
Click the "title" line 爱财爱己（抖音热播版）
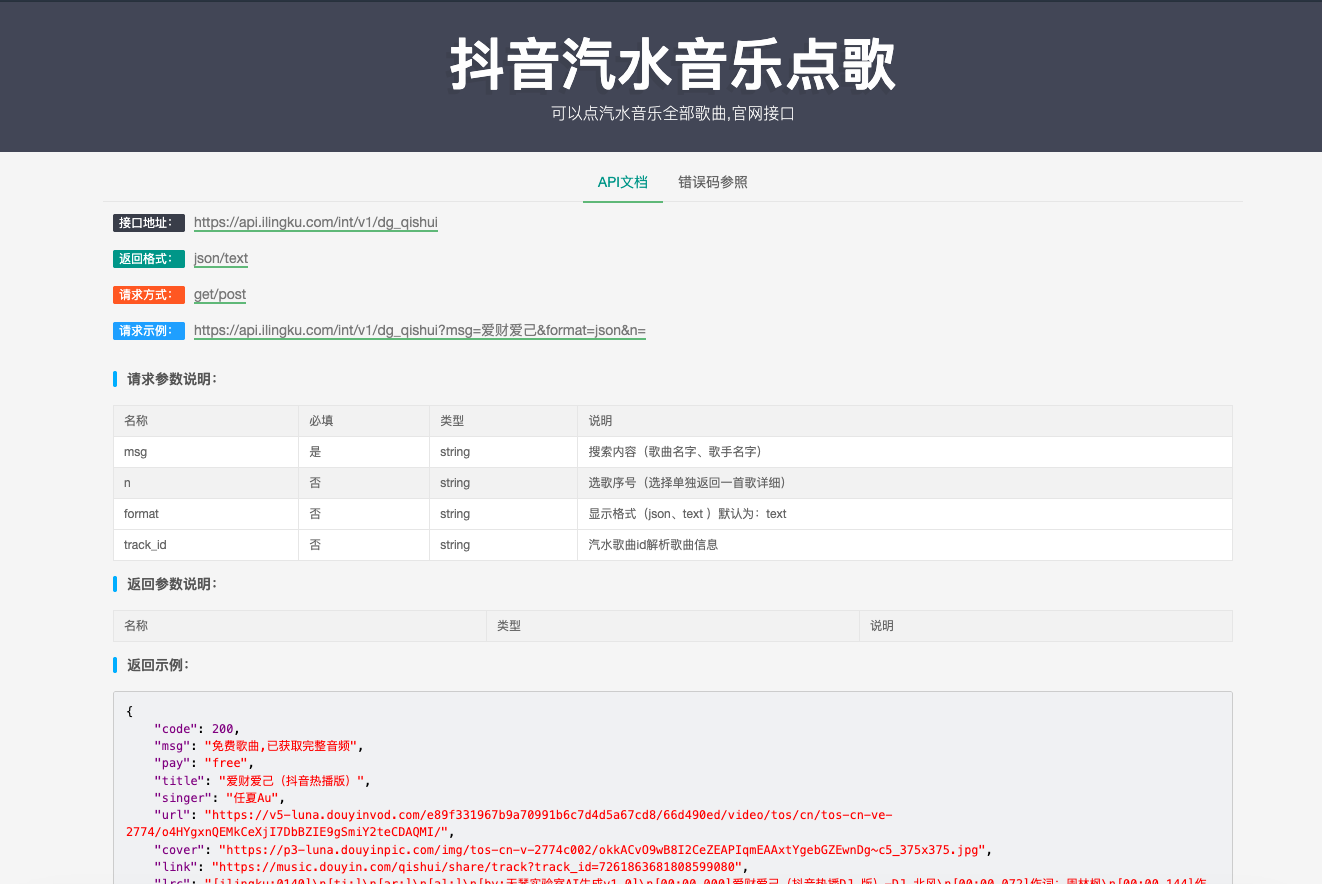click(263, 781)
